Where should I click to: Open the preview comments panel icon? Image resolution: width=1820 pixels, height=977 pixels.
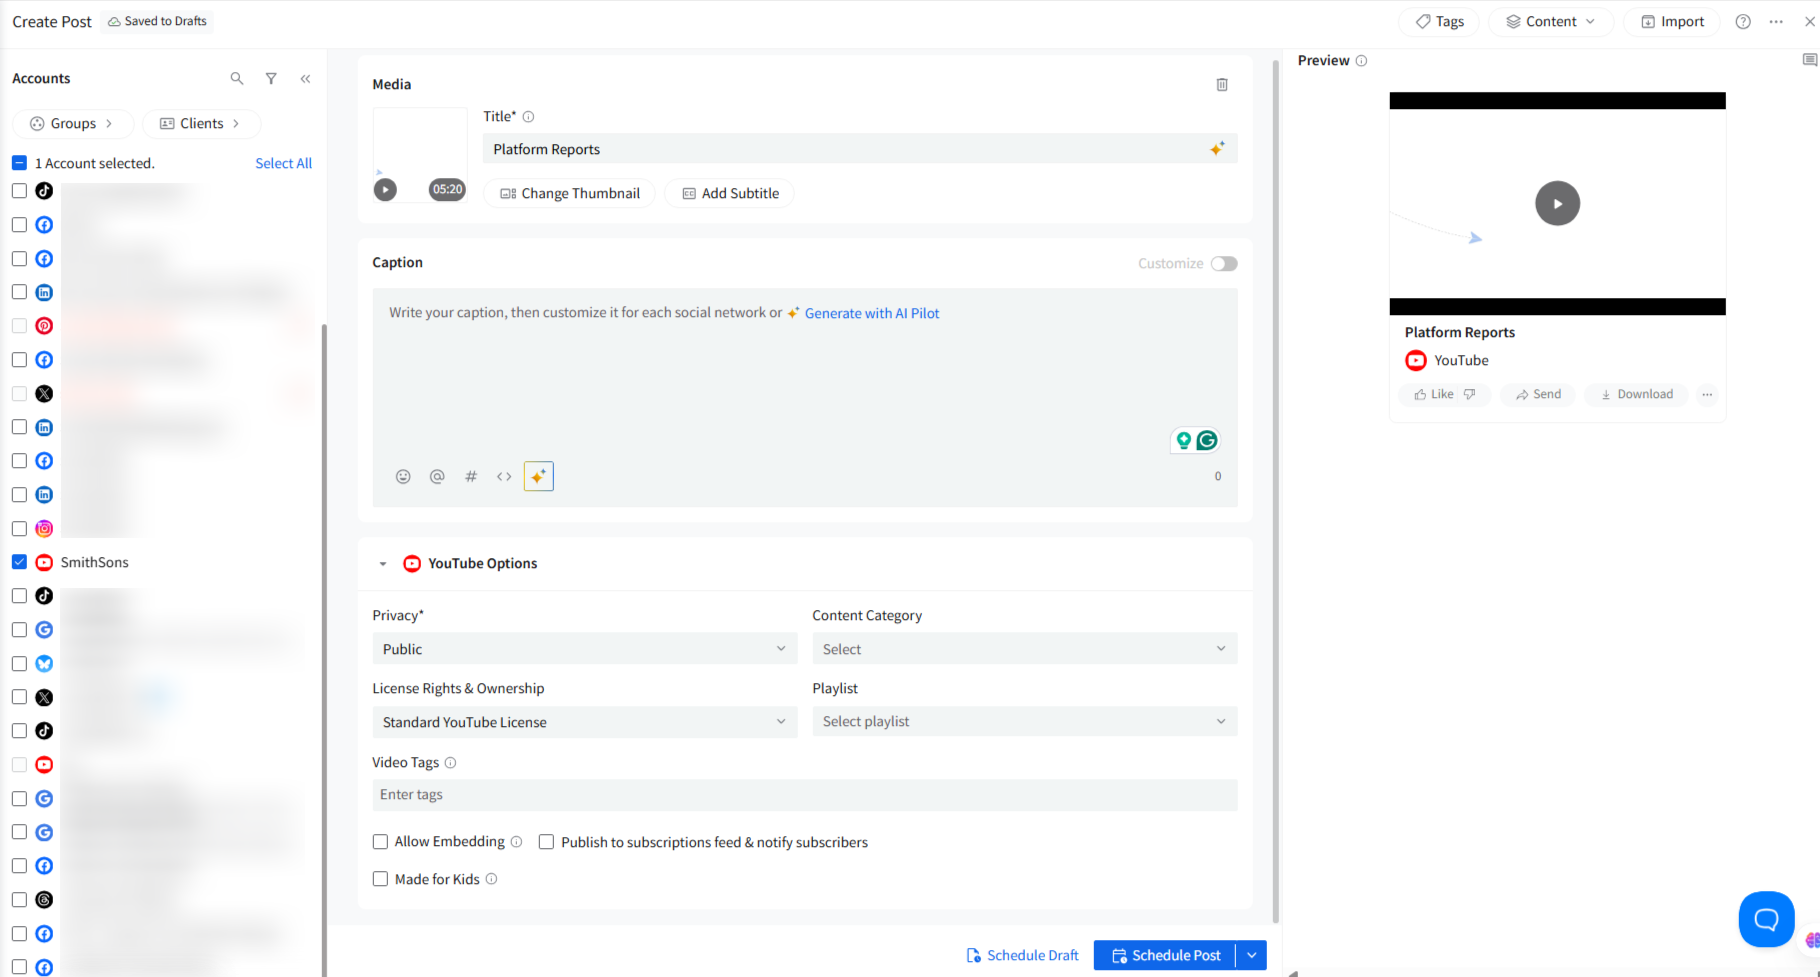coord(1809,60)
